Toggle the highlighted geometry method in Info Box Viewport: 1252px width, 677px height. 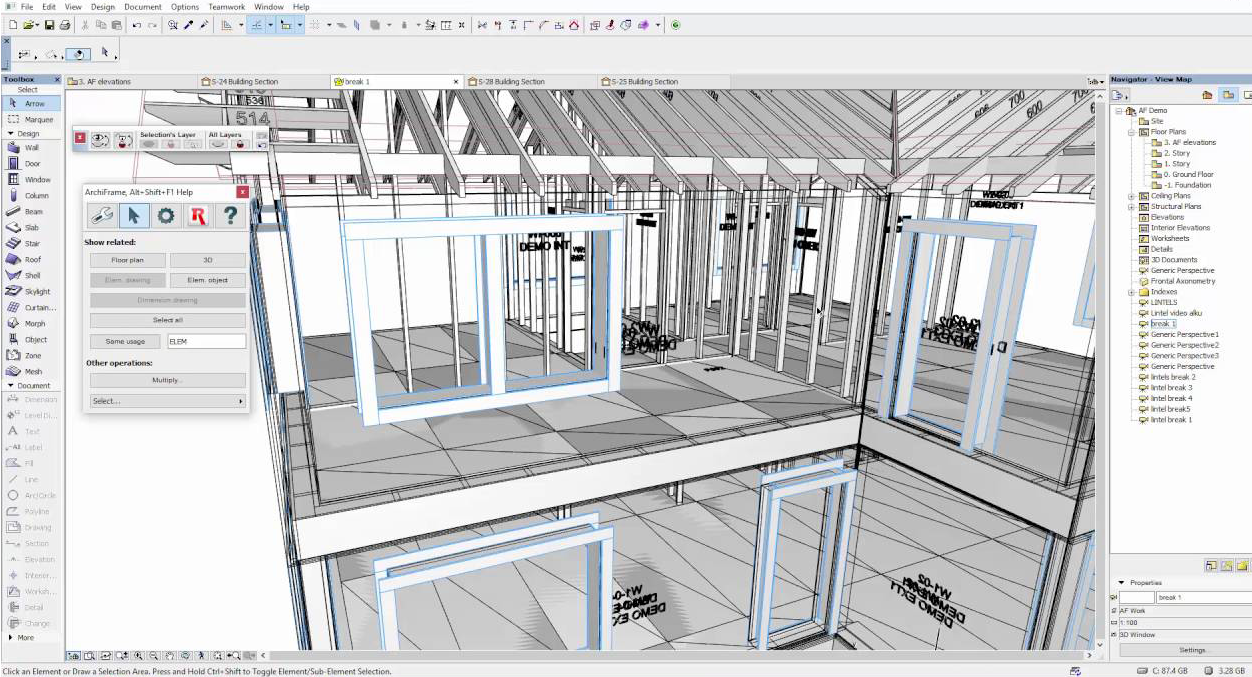coord(80,54)
